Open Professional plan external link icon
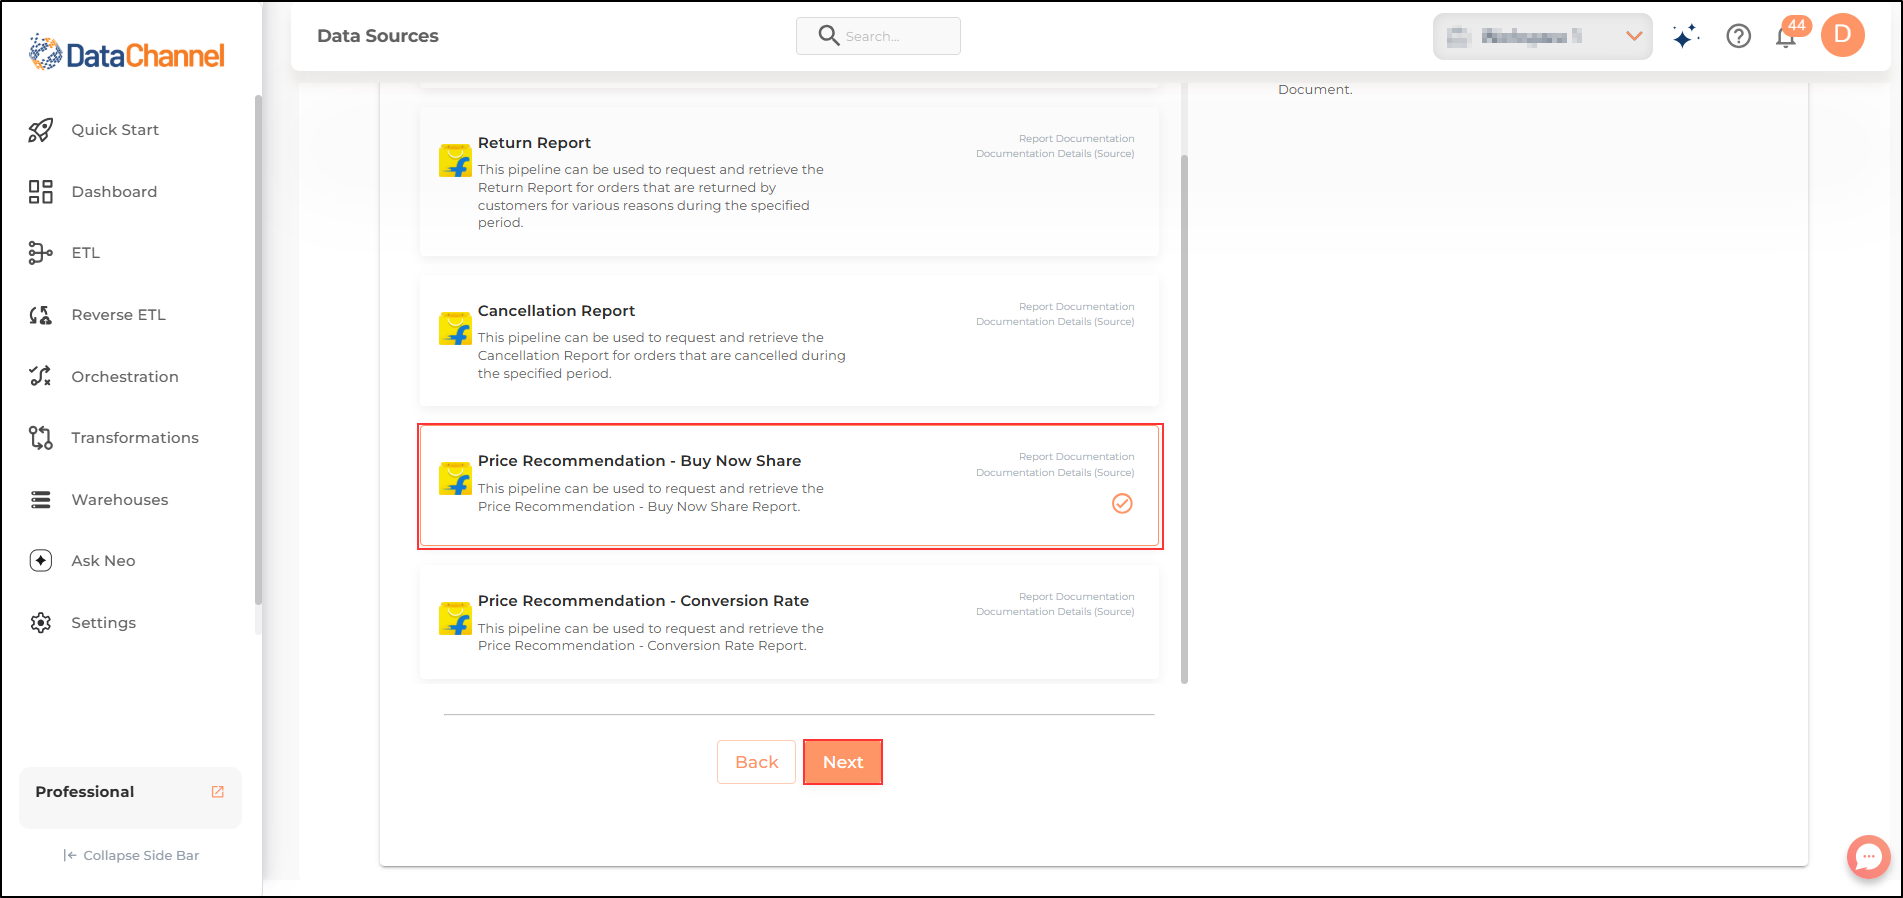Viewport: 1903px width, 898px height. pyautogui.click(x=218, y=792)
